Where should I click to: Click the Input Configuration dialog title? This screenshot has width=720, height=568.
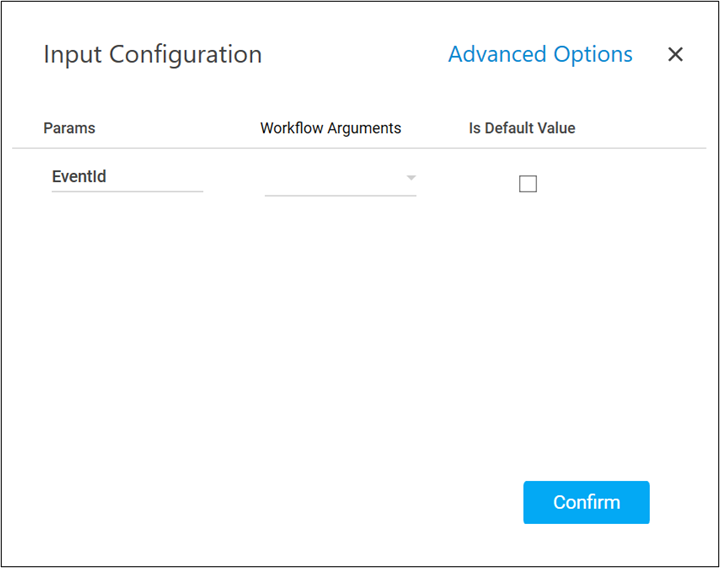(152, 55)
